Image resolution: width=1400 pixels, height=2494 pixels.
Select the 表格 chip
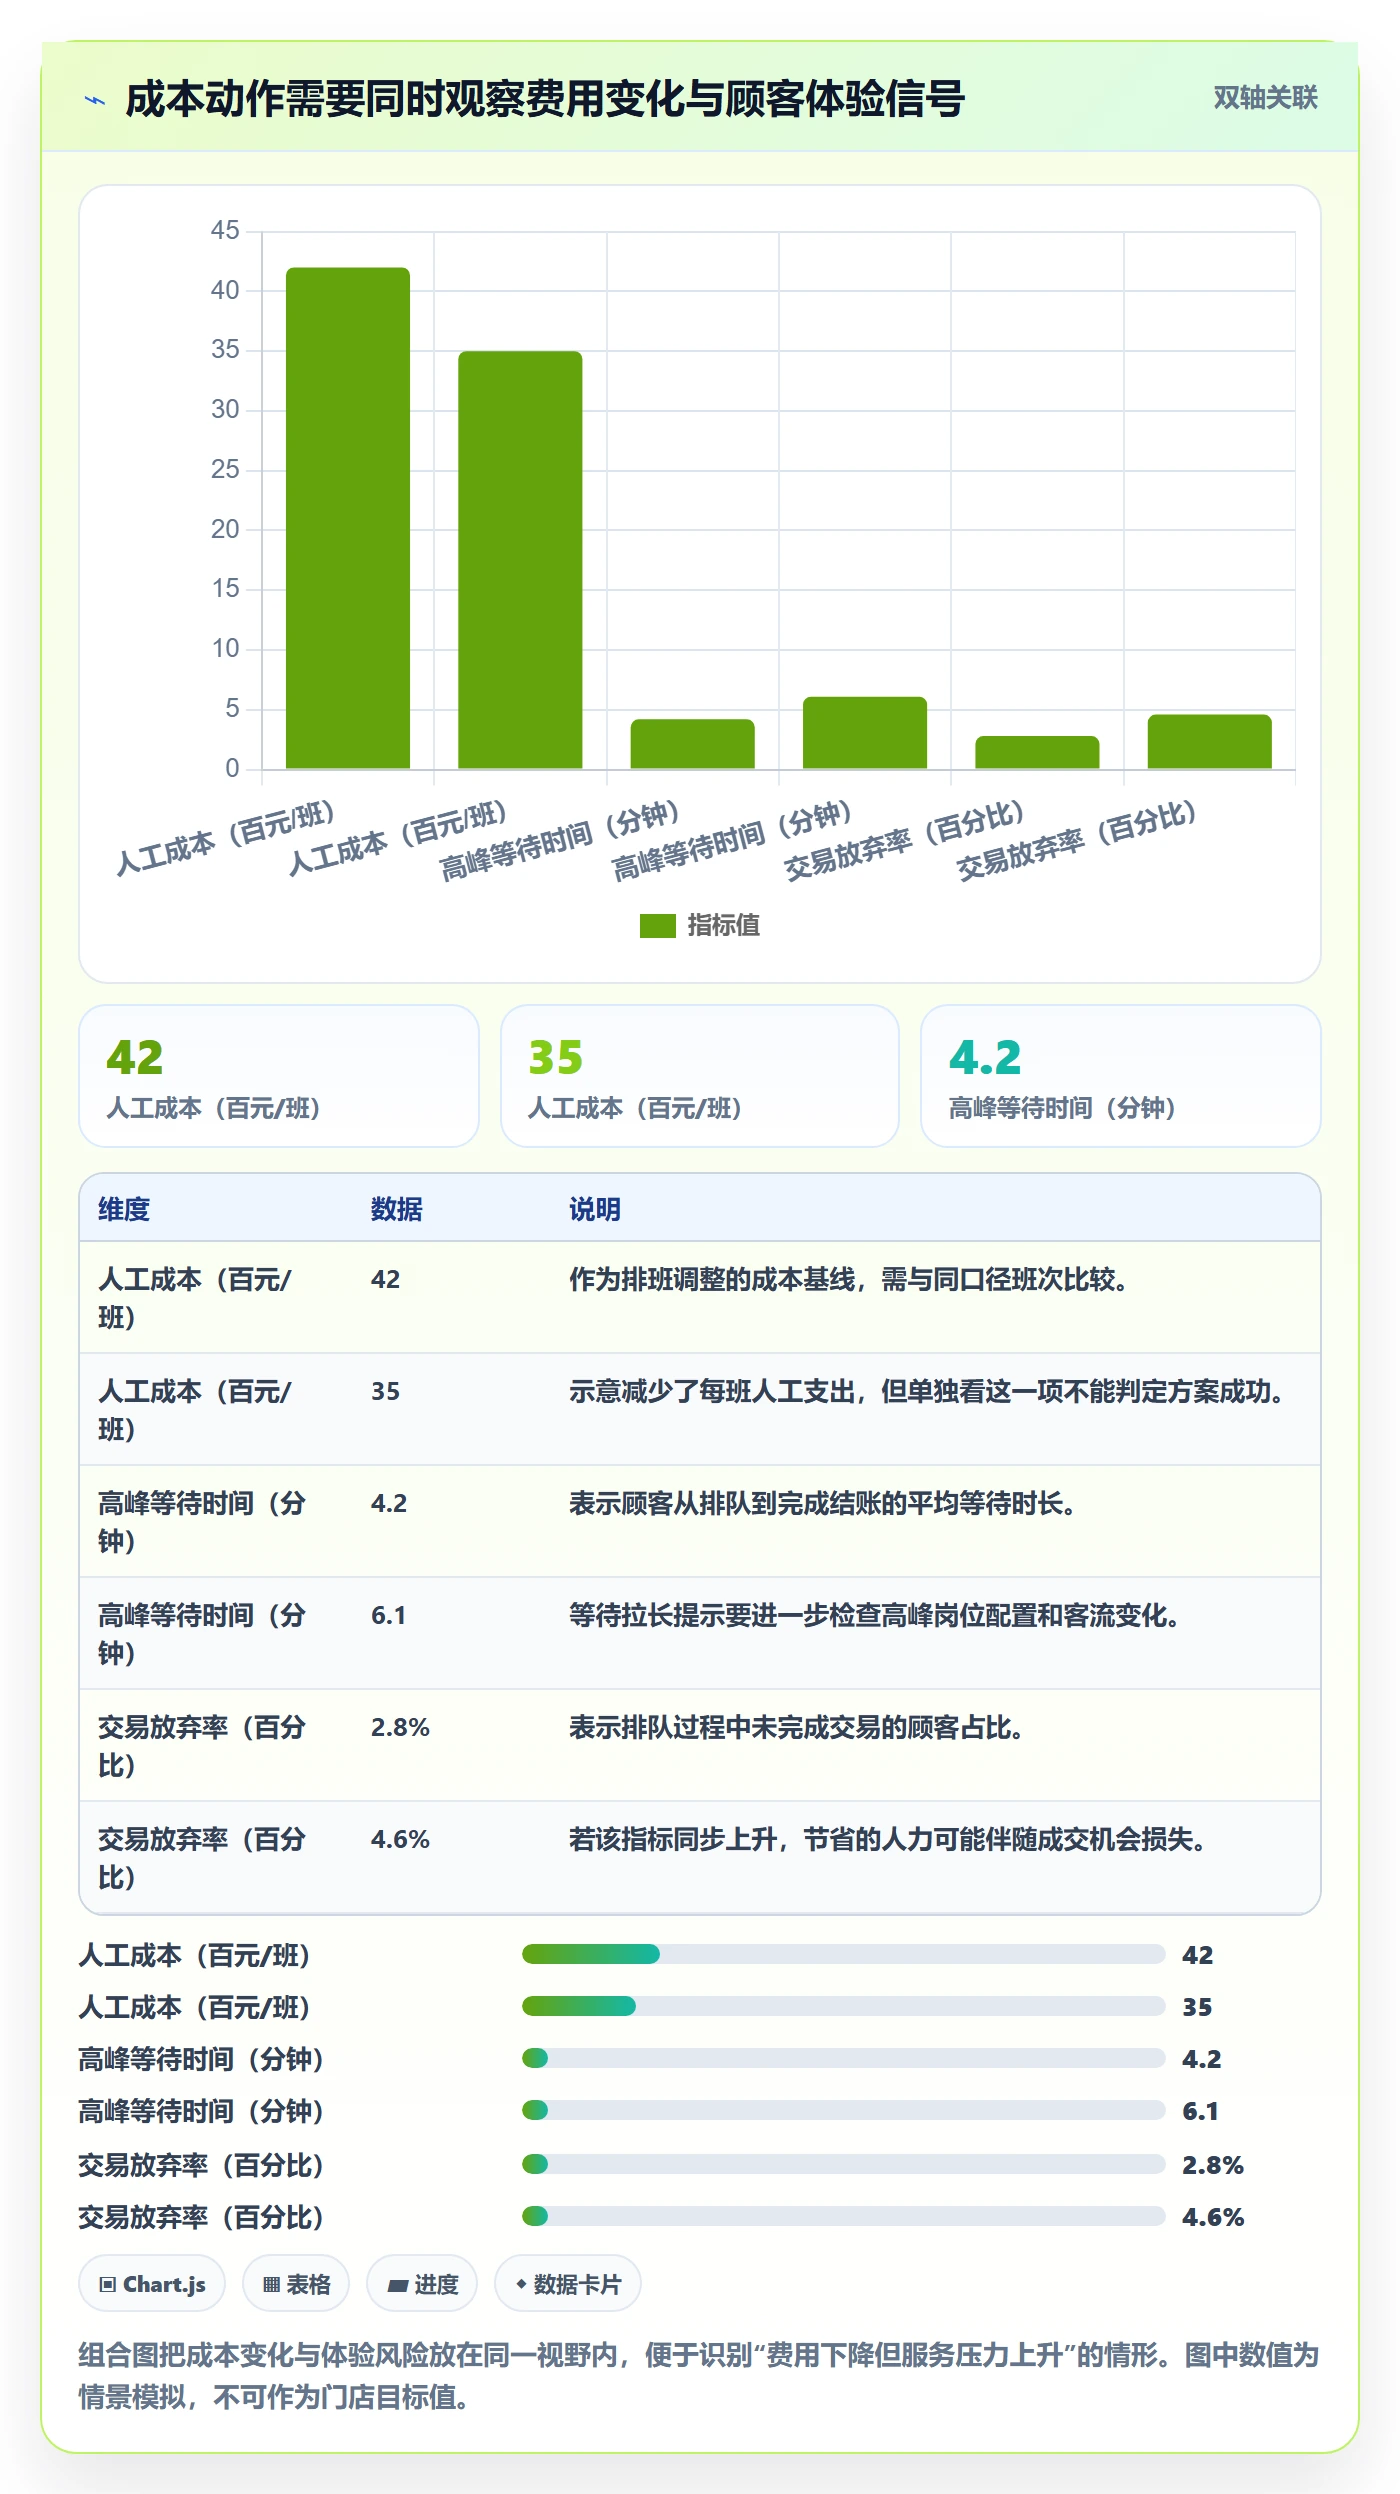pos(296,2284)
